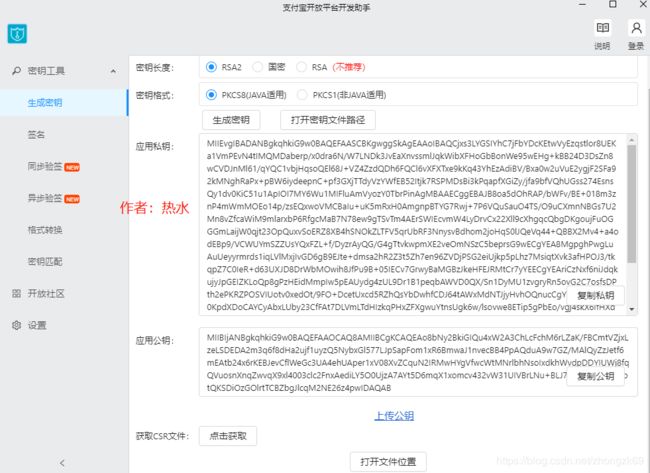650x473 pixels.
Task: Click the Alipay shield logo icon
Action: coord(17,34)
